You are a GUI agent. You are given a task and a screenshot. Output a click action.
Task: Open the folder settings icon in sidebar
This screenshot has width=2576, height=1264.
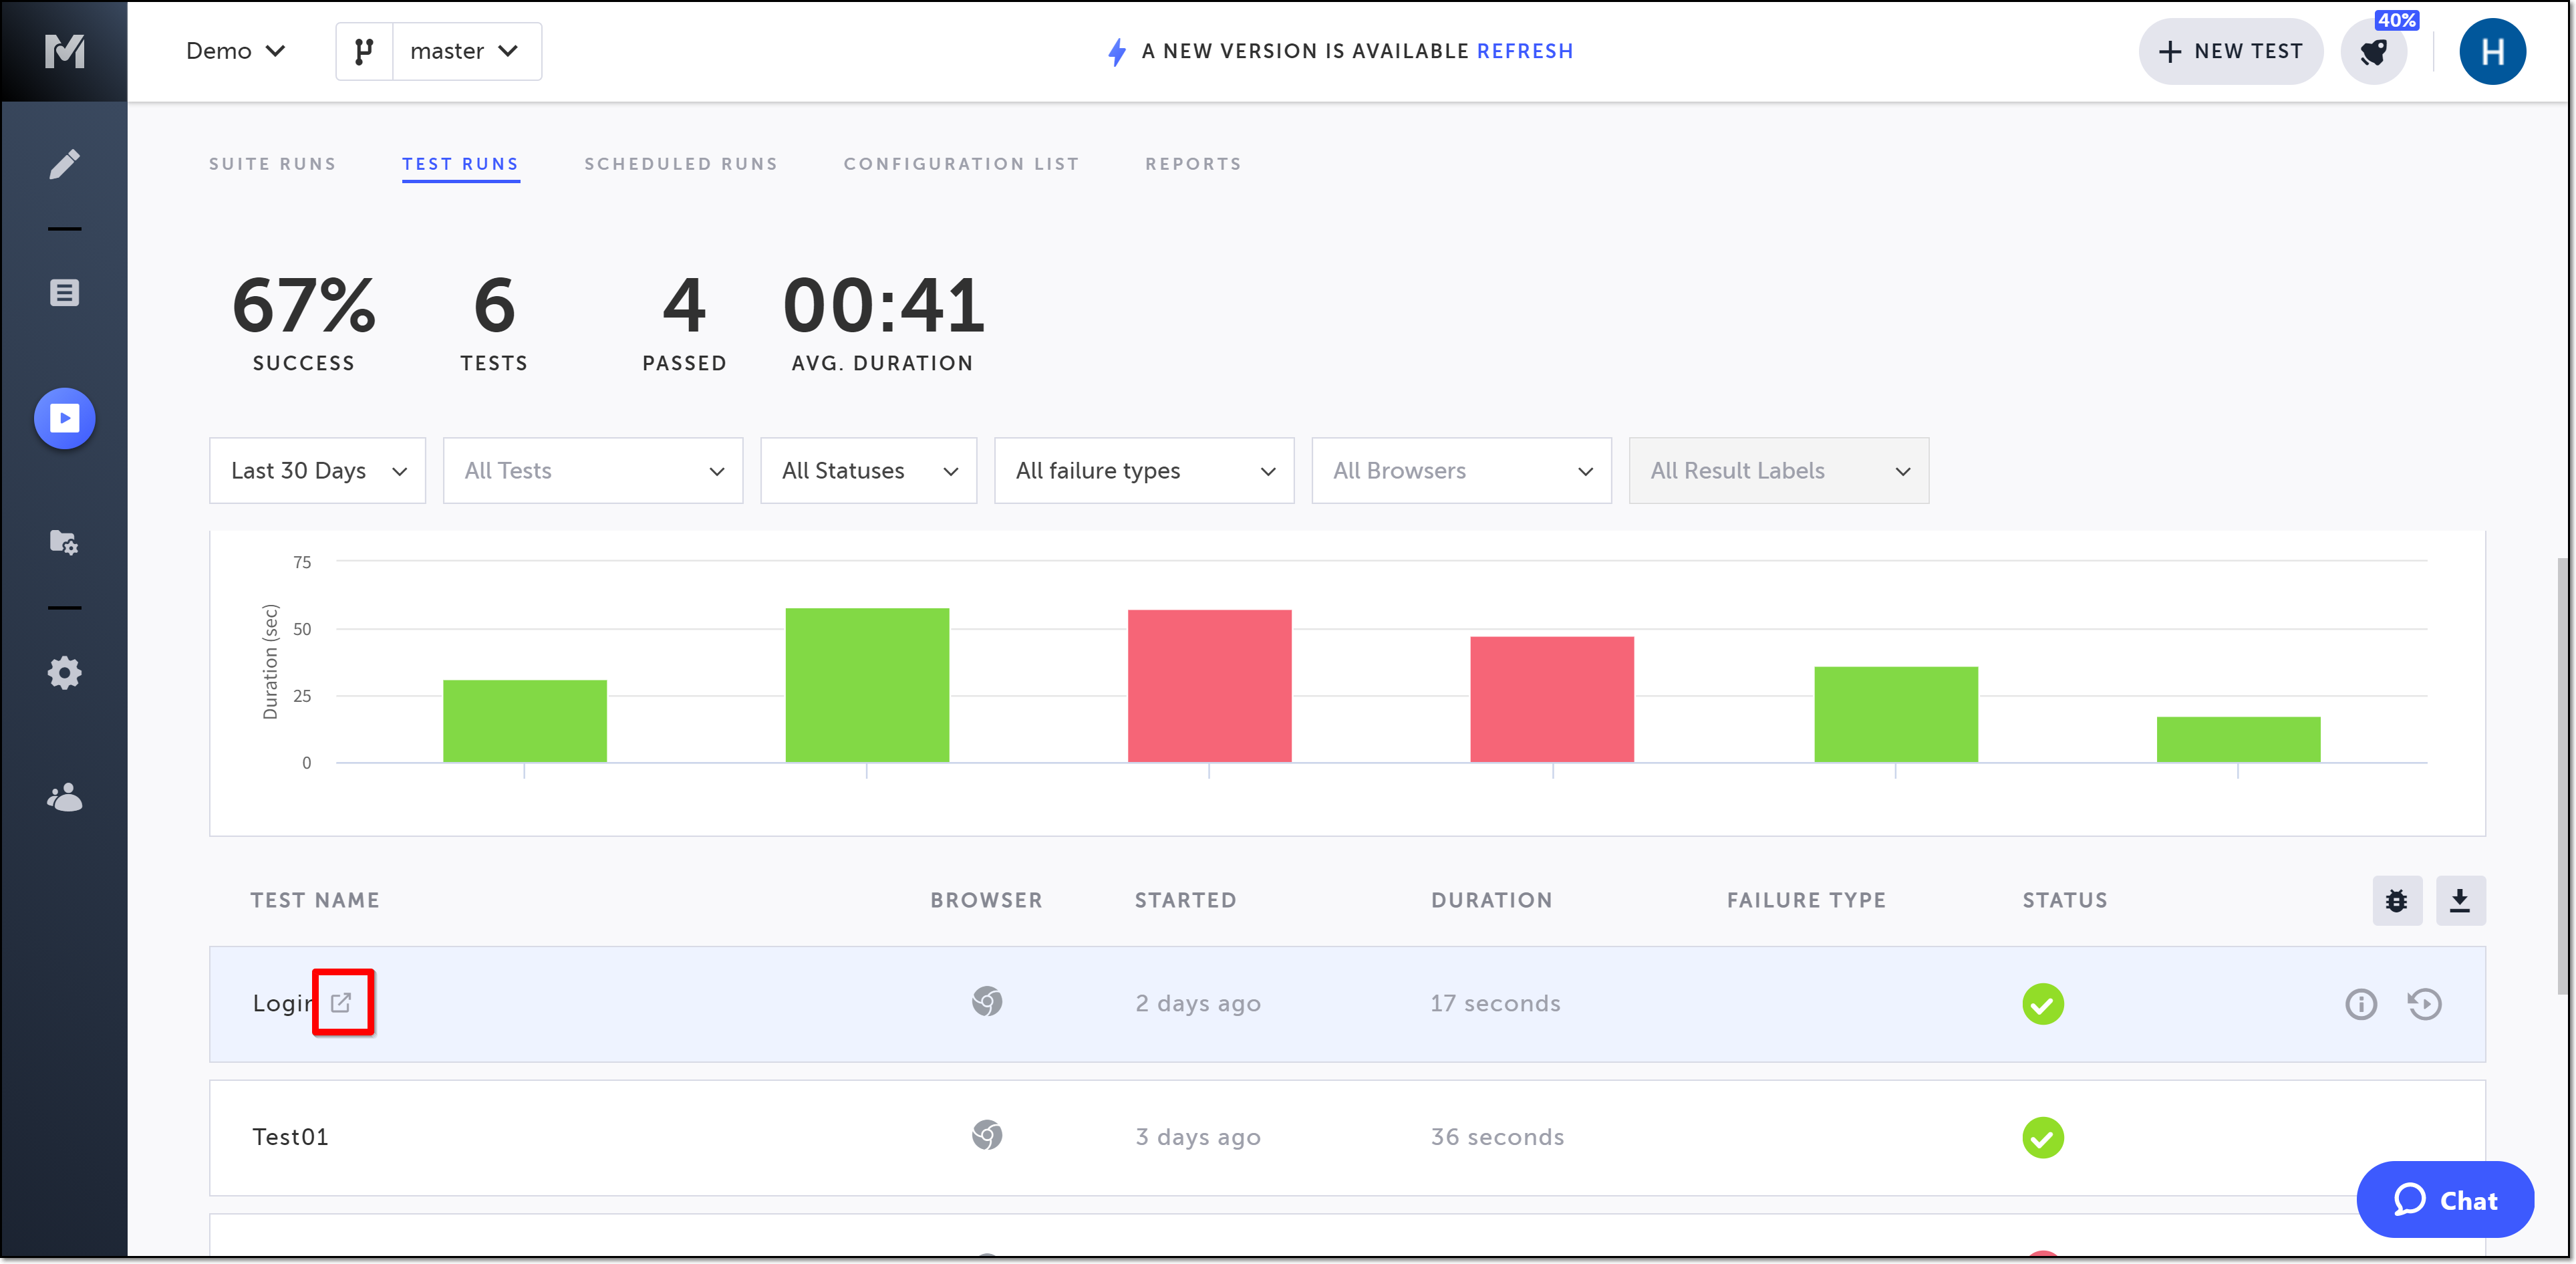[x=64, y=542]
